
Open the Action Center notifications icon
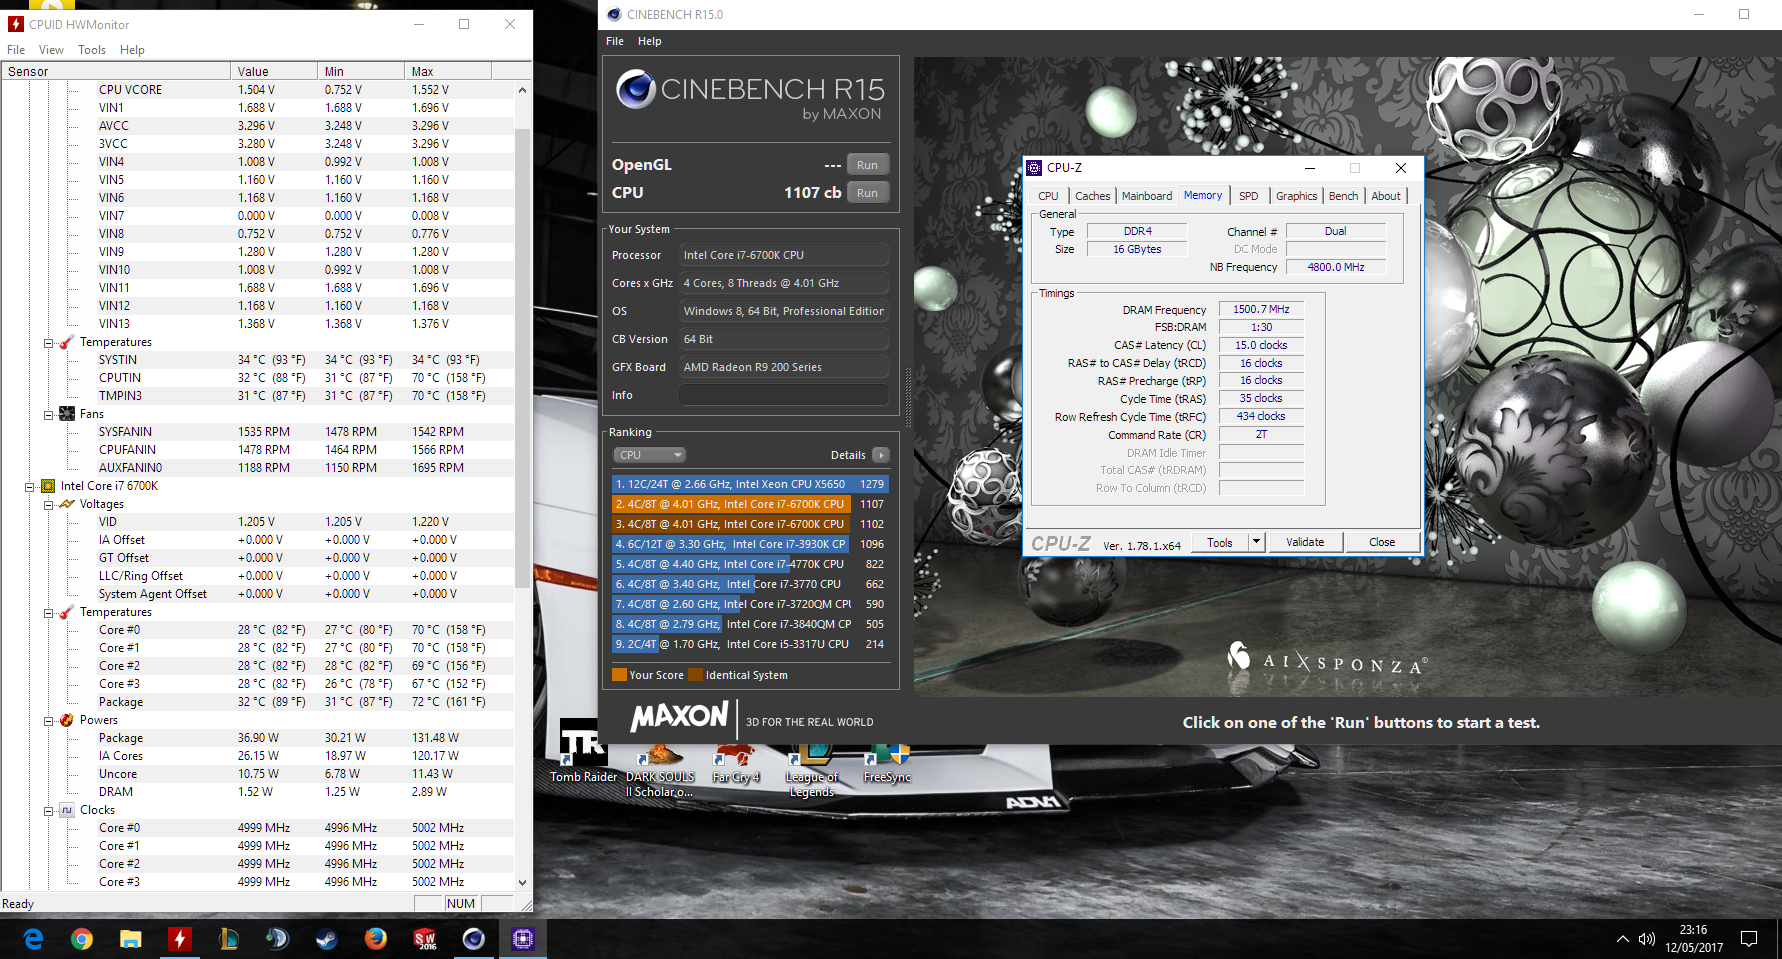click(1749, 939)
